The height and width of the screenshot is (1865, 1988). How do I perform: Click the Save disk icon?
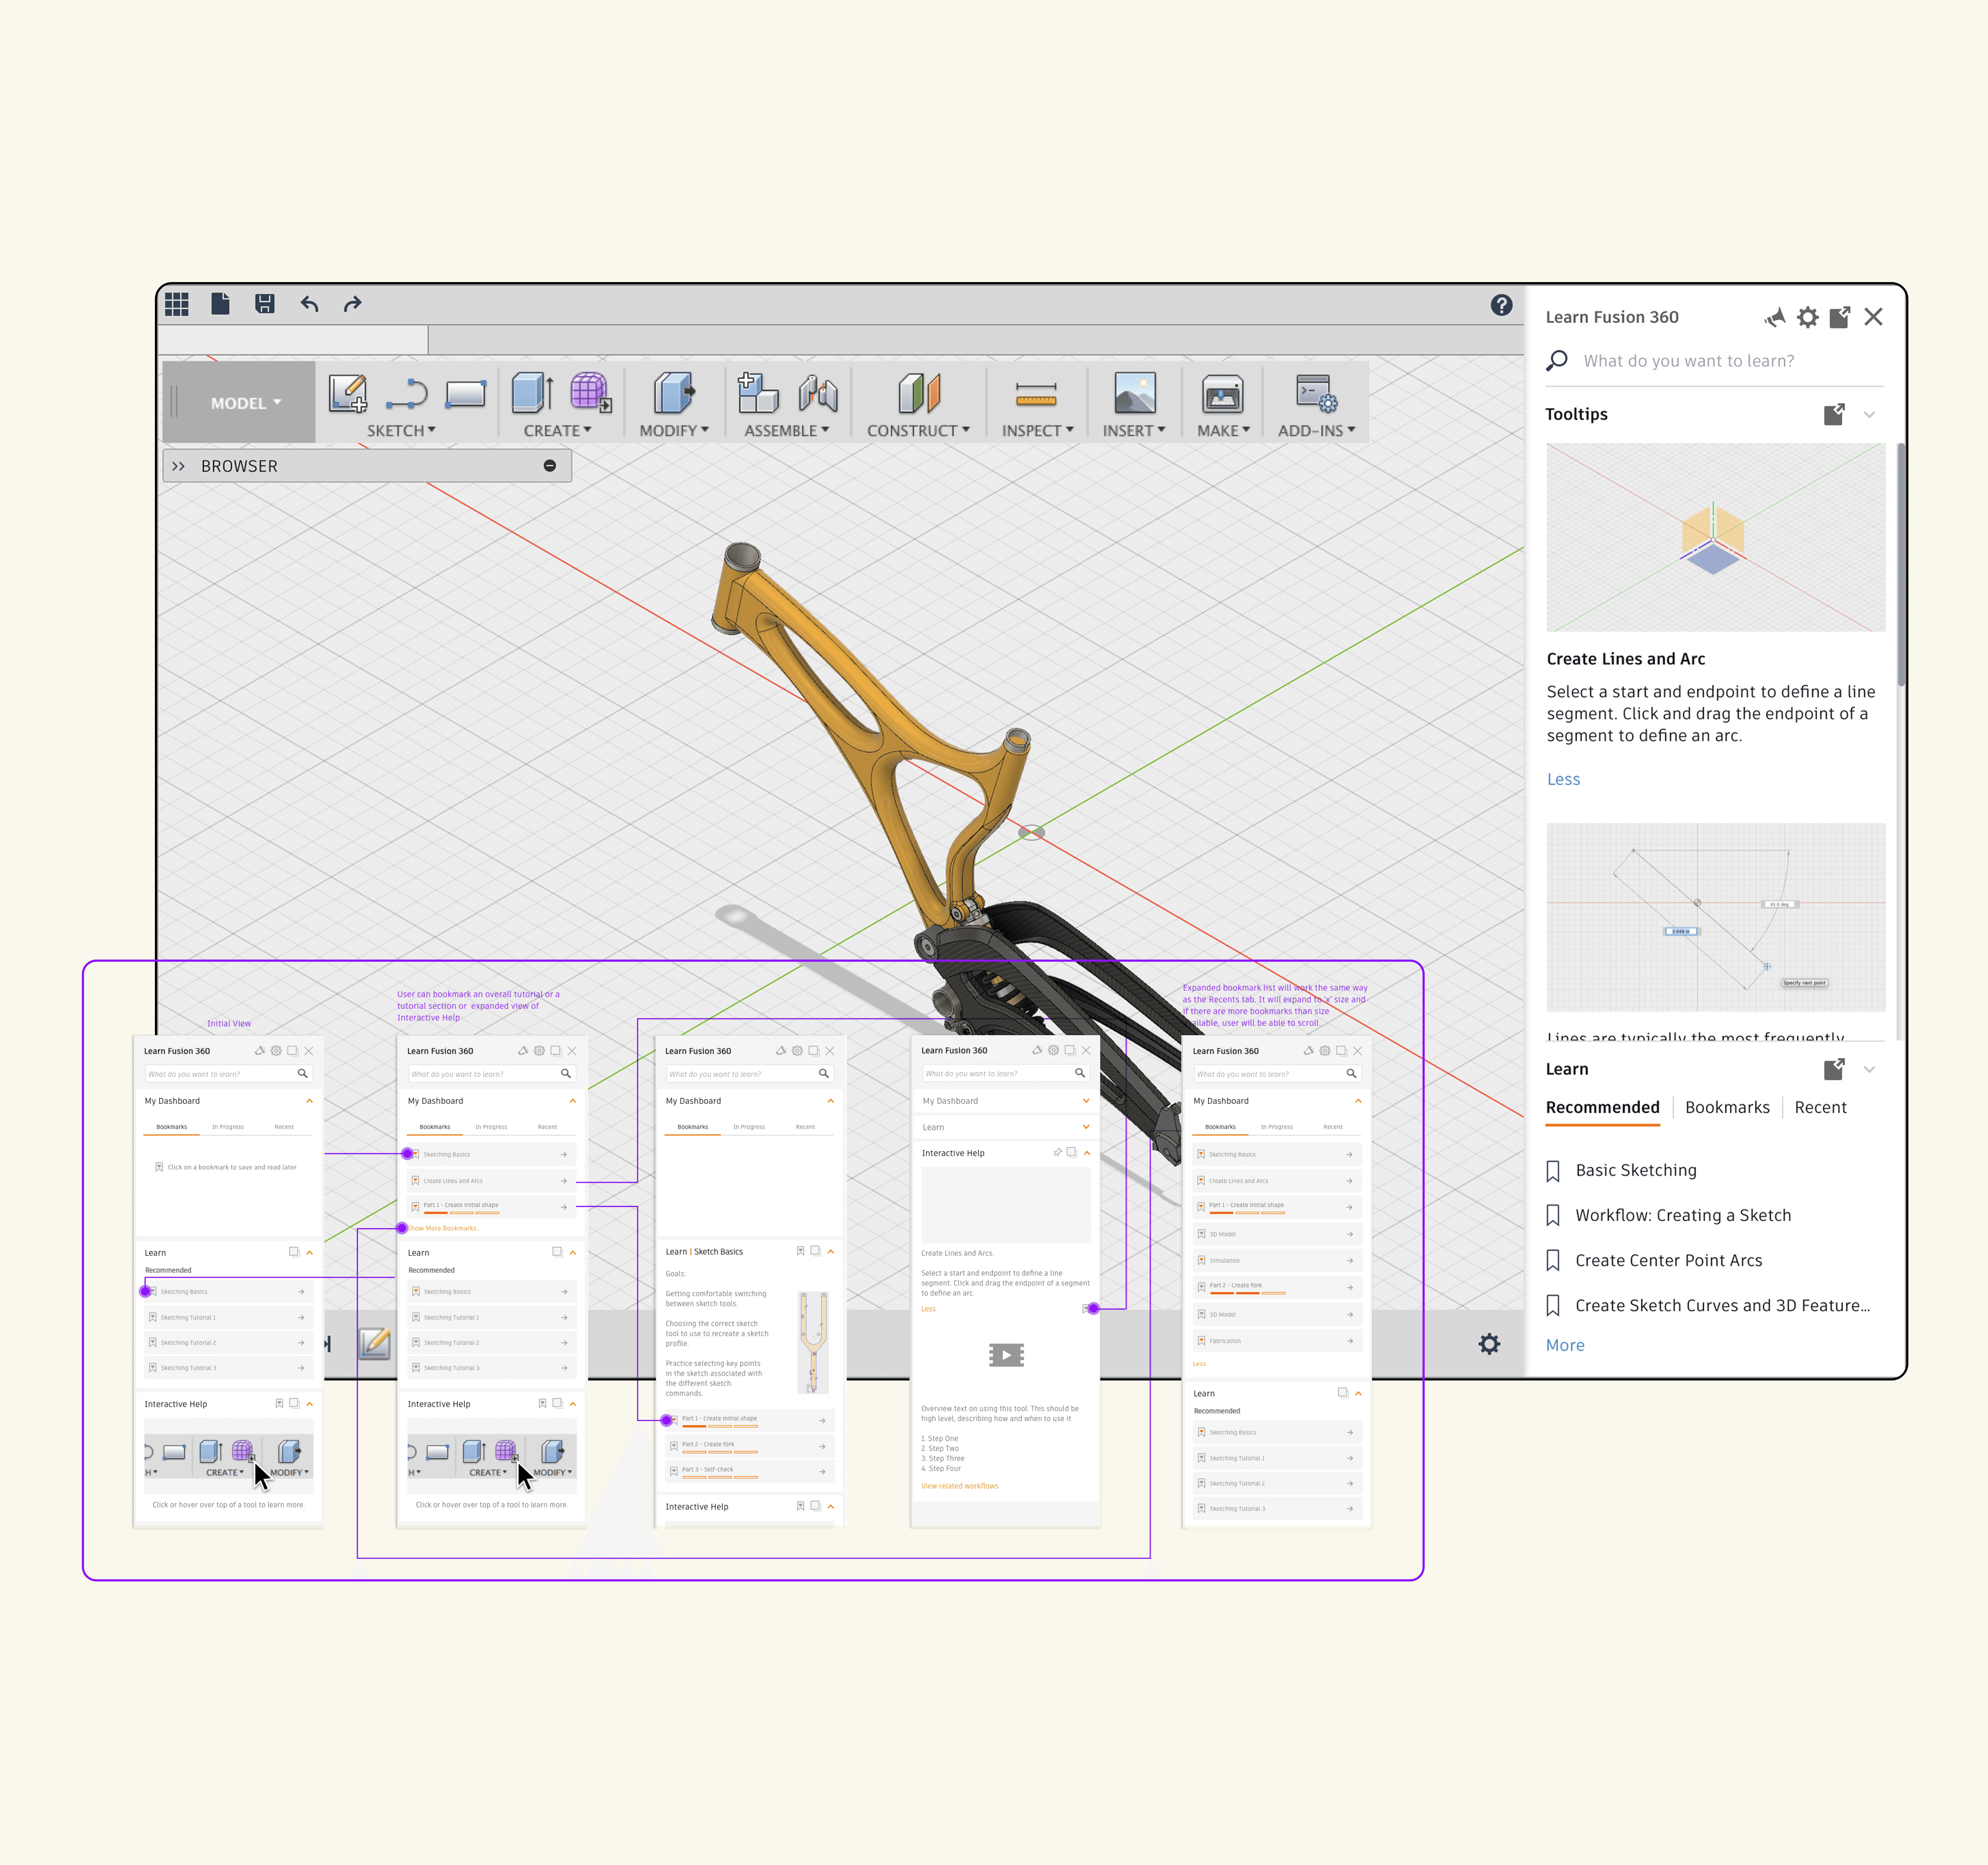264,304
